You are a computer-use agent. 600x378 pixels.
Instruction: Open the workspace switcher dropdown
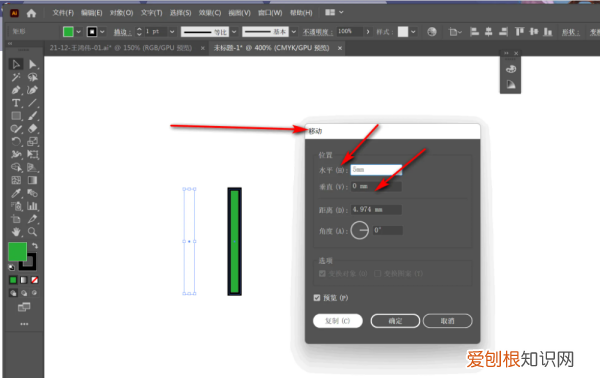(x=334, y=13)
